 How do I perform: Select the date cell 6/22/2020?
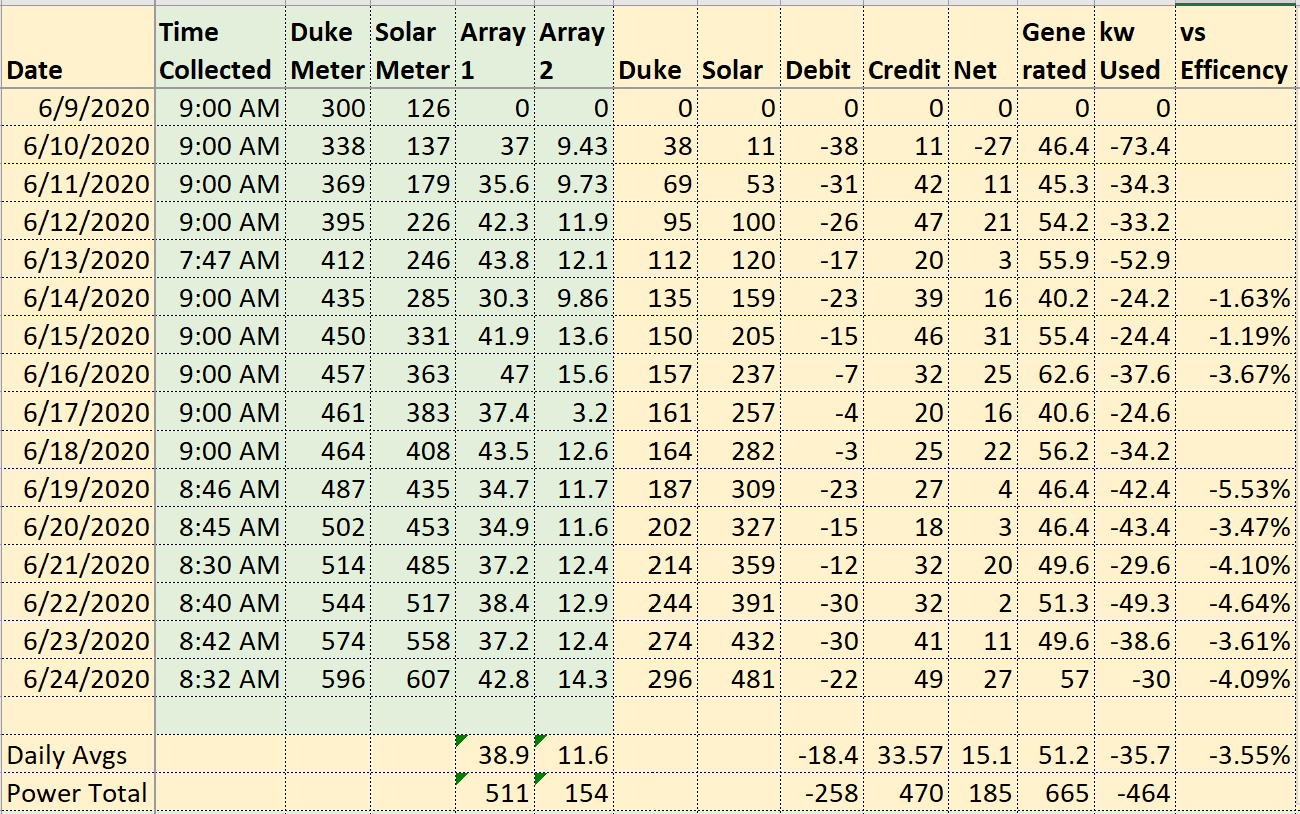78,602
